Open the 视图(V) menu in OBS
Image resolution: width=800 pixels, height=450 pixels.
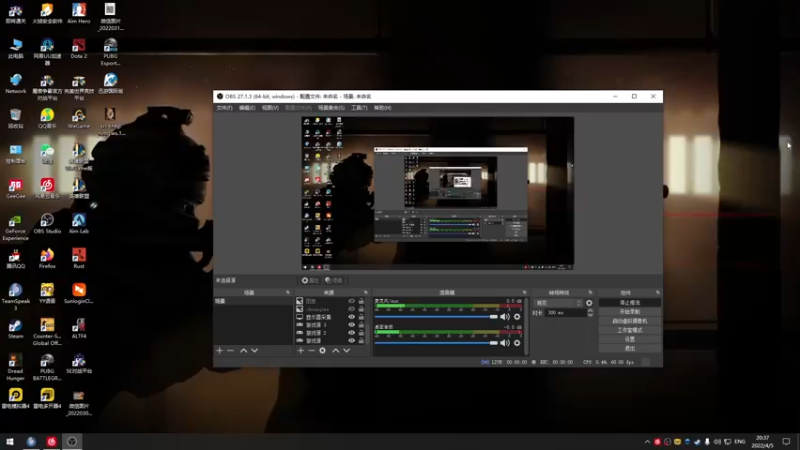coord(270,108)
